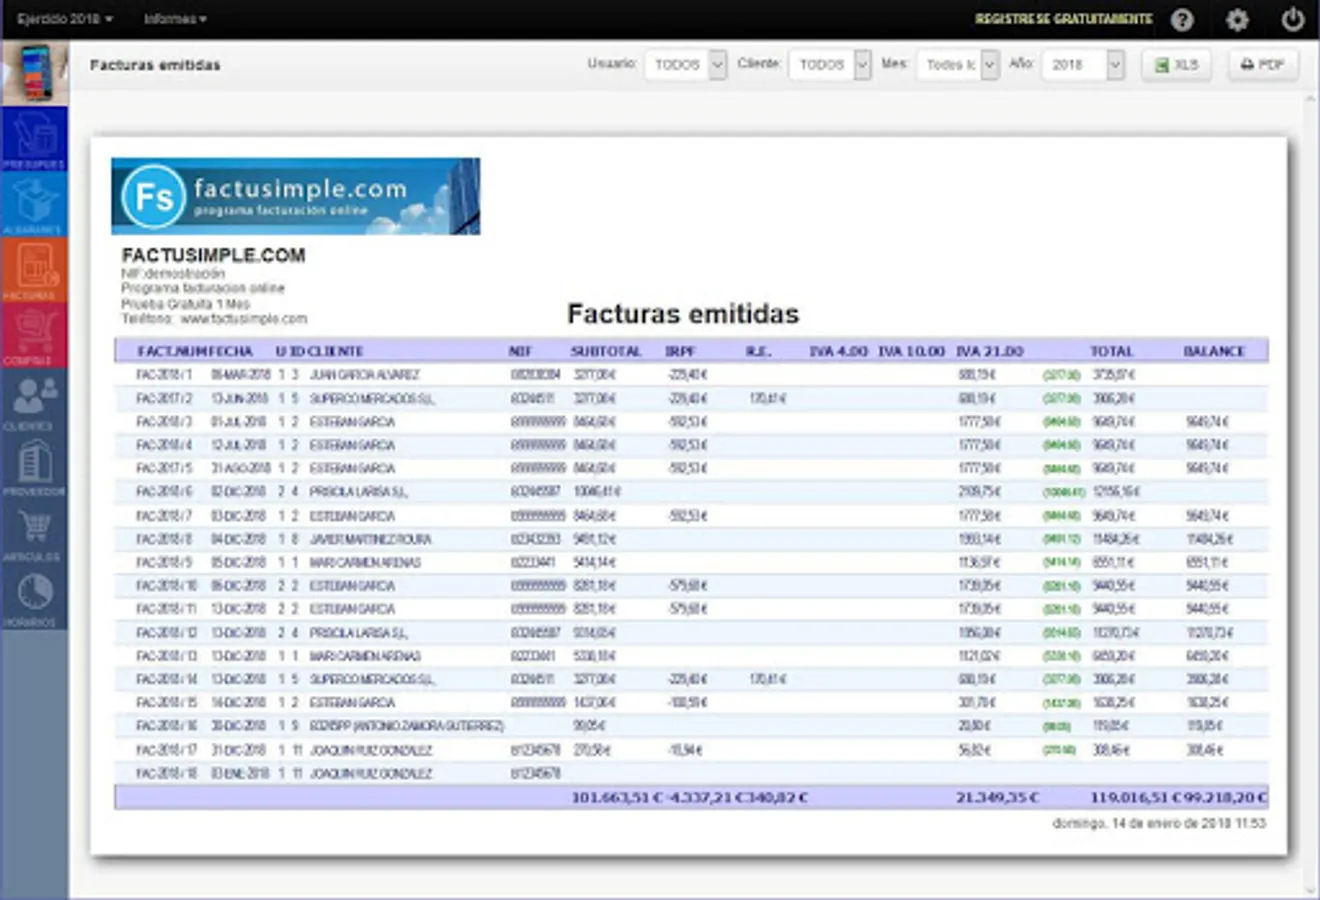Expand the Mes dropdown
Screen dimensions: 1320x900
pyautogui.click(x=958, y=65)
